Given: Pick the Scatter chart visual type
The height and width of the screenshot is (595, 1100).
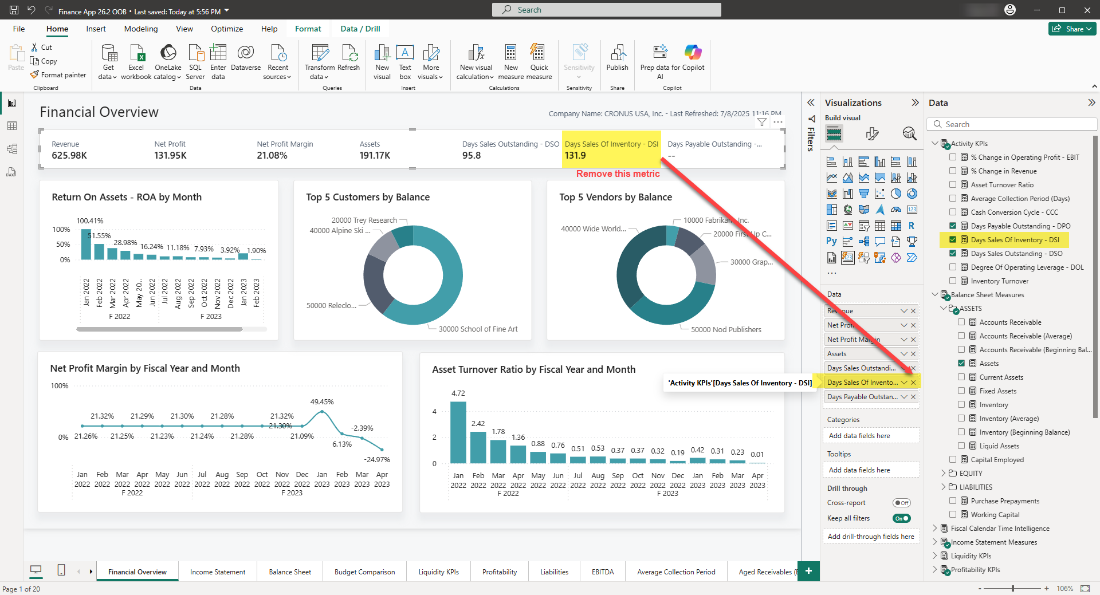Looking at the screenshot, I should pos(880,193).
